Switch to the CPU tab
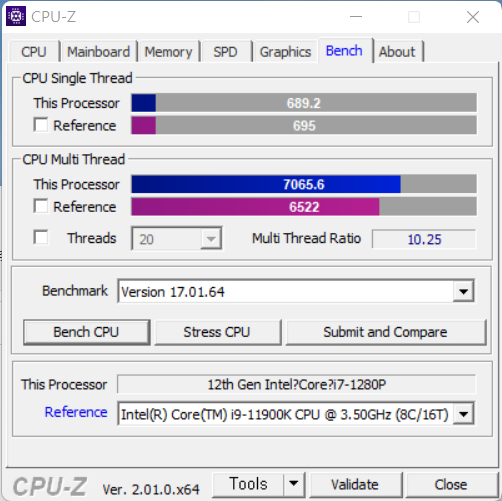The height and width of the screenshot is (501, 502). click(34, 52)
